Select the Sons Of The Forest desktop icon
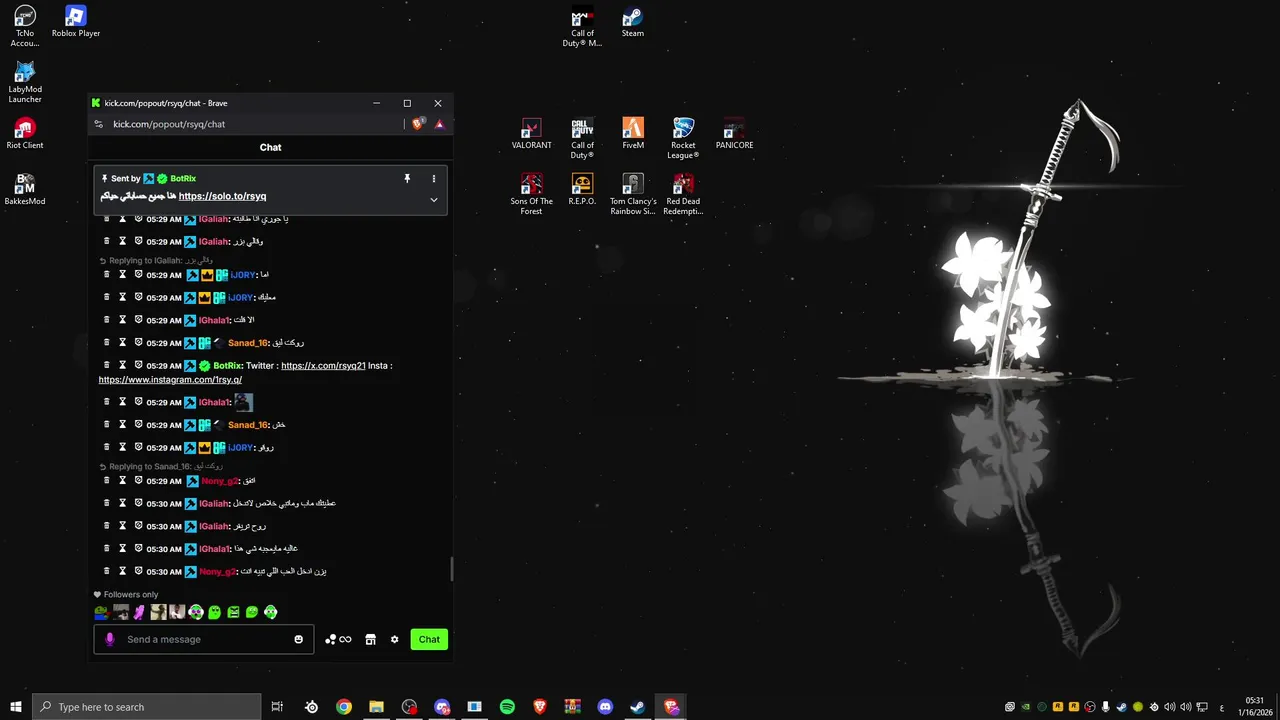This screenshot has width=1280, height=720. coord(532,194)
